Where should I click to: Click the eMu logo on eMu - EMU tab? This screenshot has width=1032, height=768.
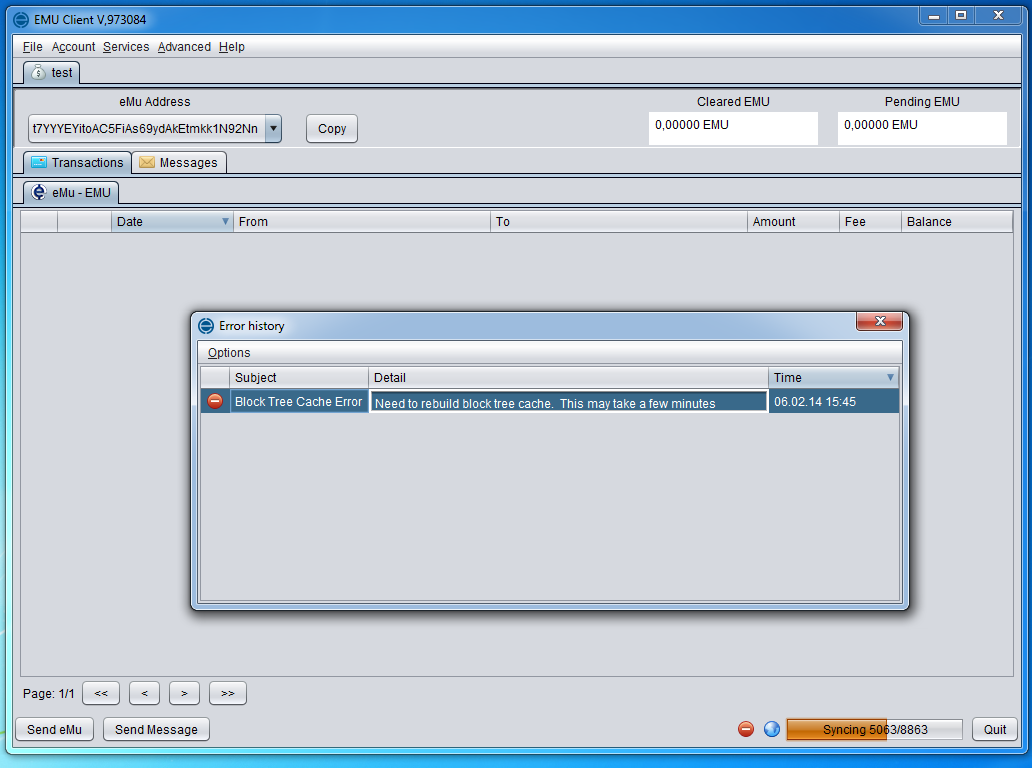click(x=39, y=192)
